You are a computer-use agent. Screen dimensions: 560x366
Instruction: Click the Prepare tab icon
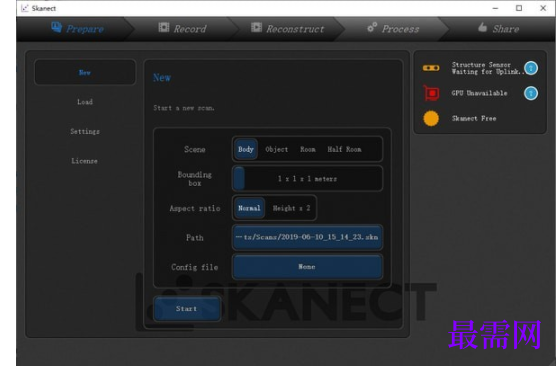[56, 27]
